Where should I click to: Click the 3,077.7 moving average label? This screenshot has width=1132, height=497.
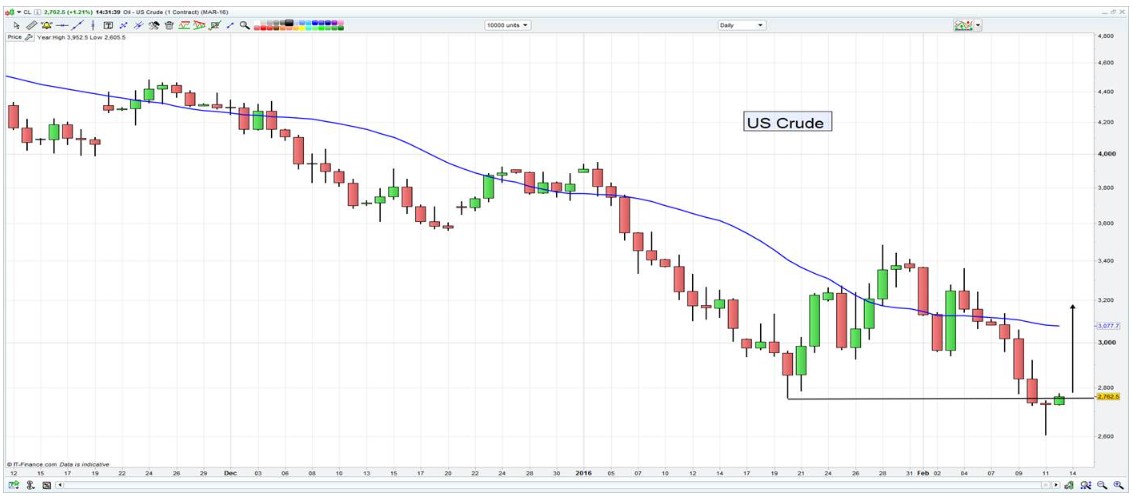point(1107,326)
